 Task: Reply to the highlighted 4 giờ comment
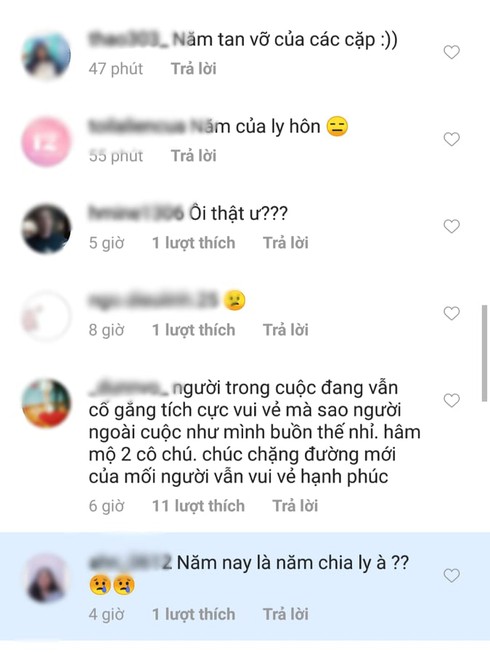click(286, 614)
